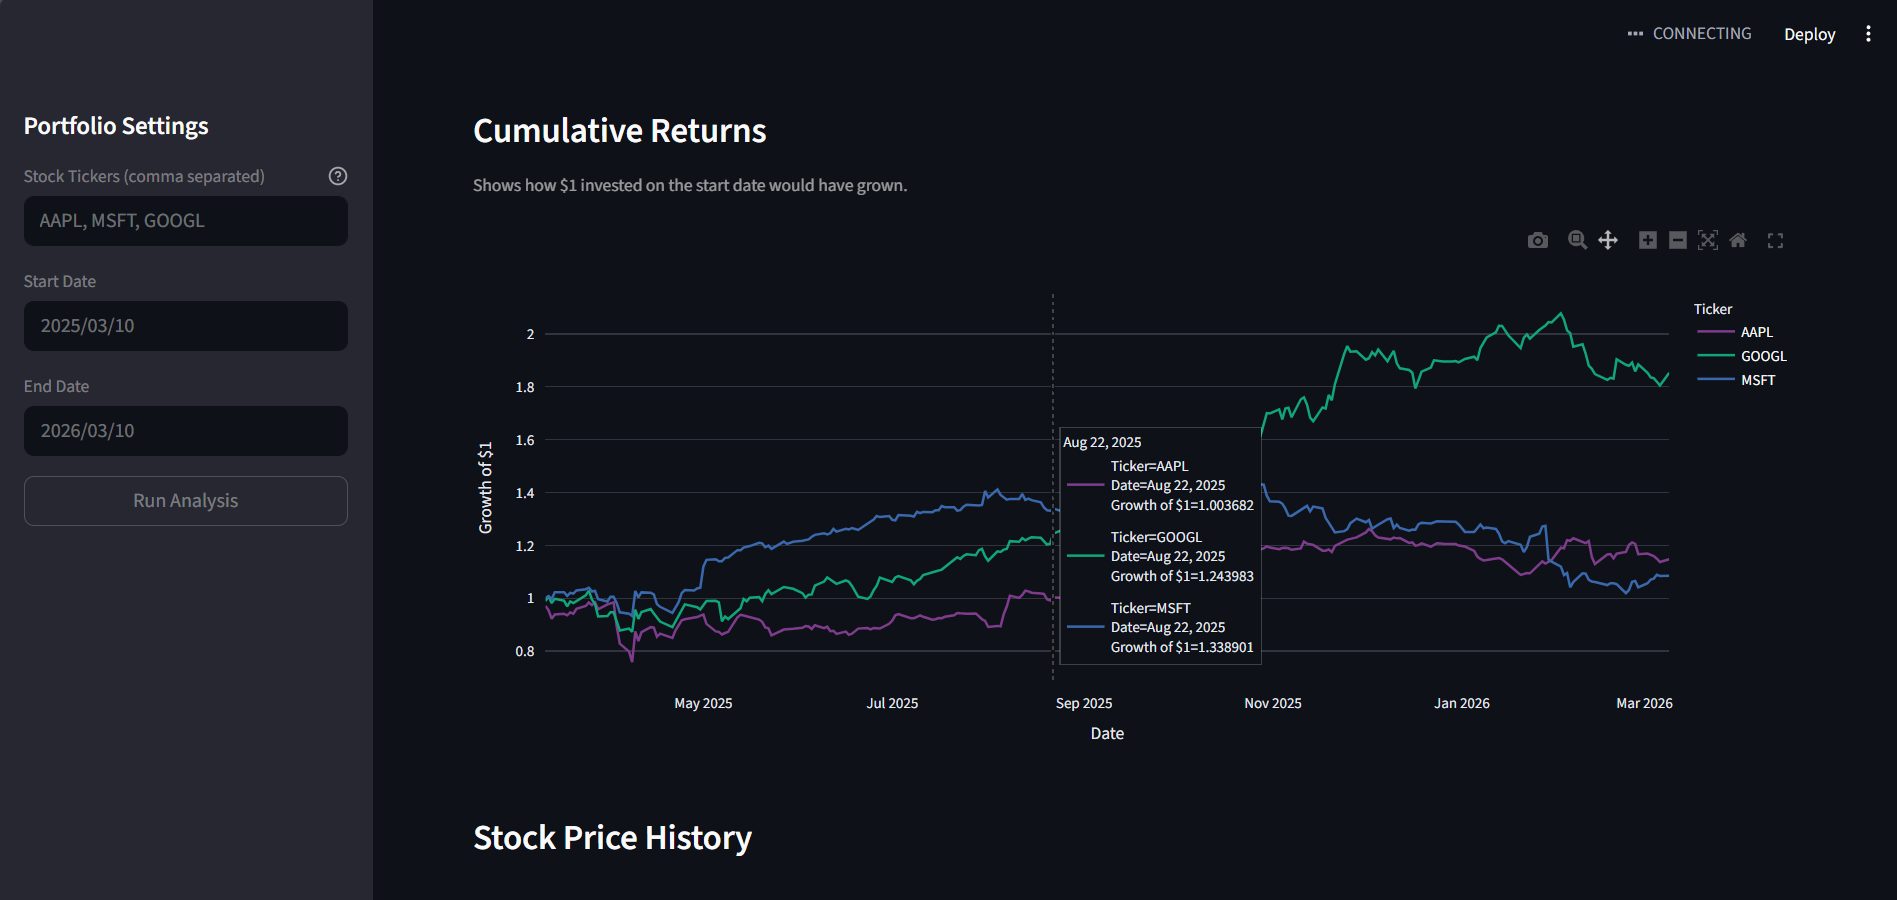Click 'Growth of $1=1.243983' tooltip value

(x=1182, y=576)
